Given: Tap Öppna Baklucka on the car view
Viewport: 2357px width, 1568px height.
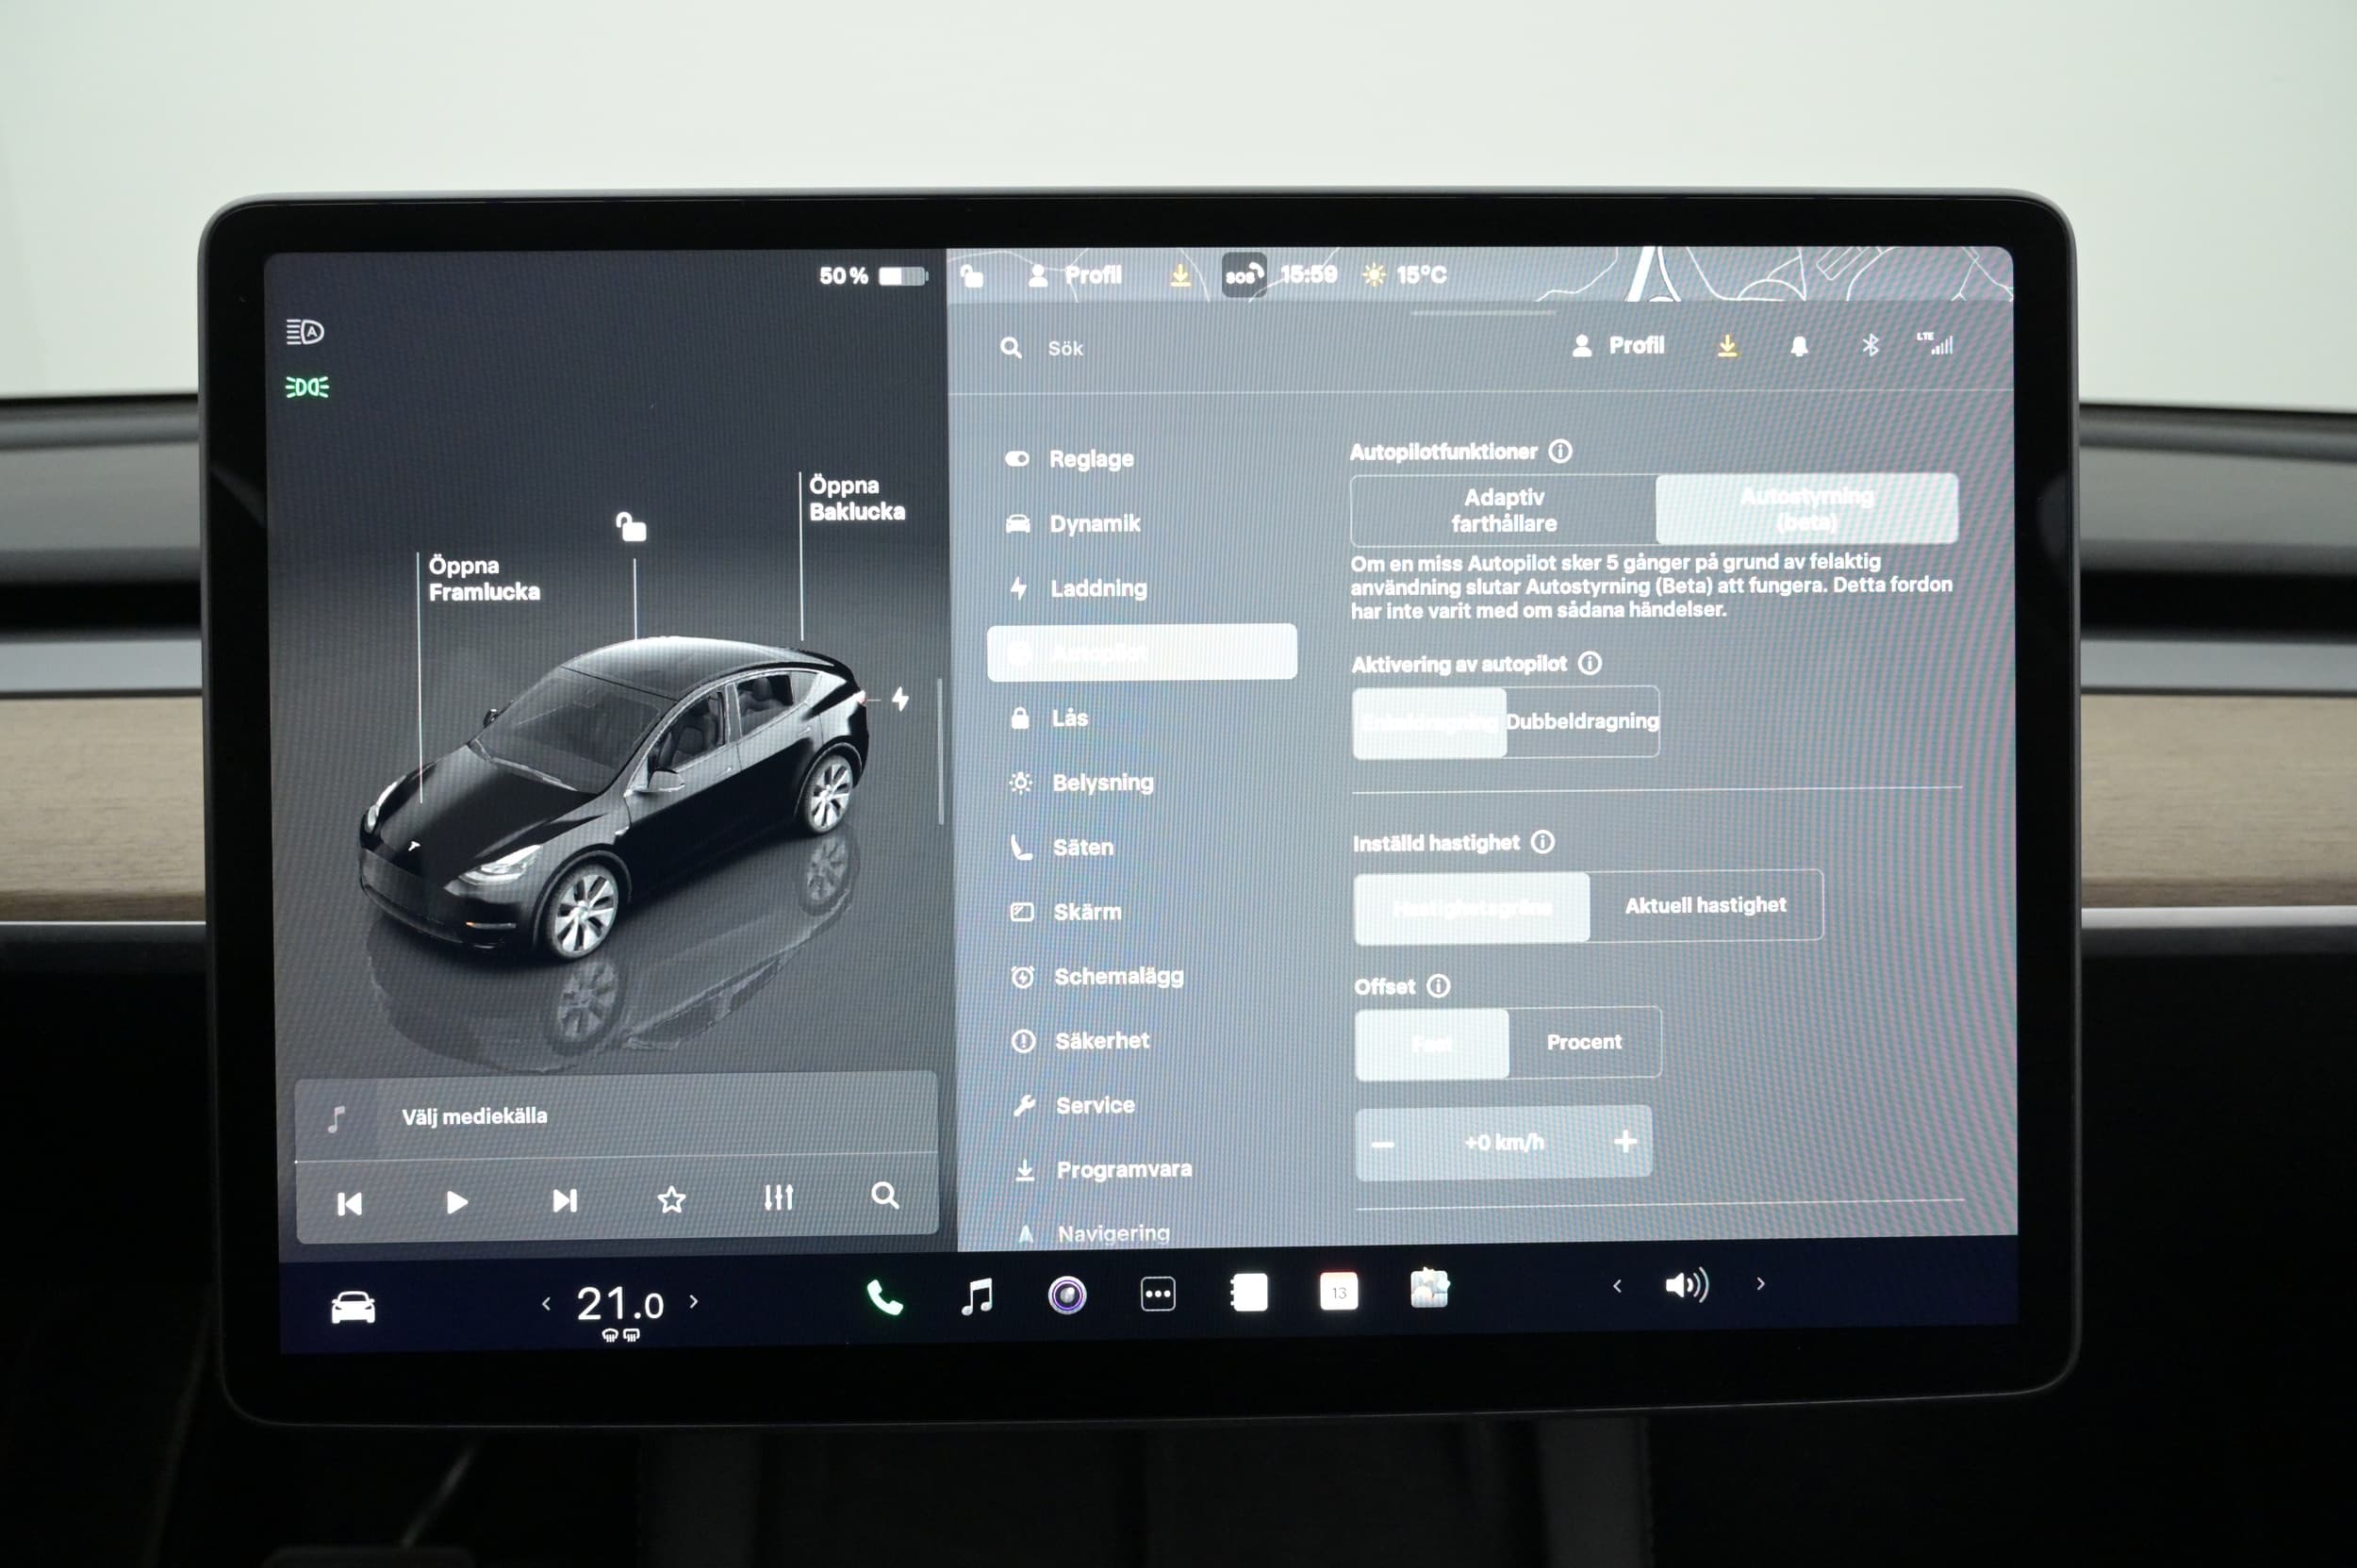Looking at the screenshot, I should point(856,498).
